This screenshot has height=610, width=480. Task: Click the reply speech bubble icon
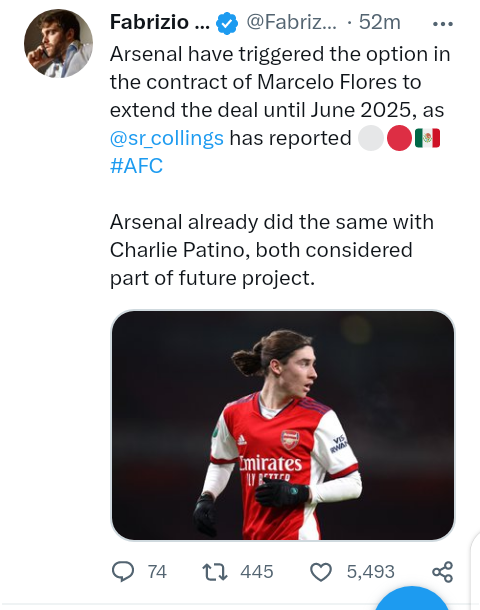click(x=123, y=571)
